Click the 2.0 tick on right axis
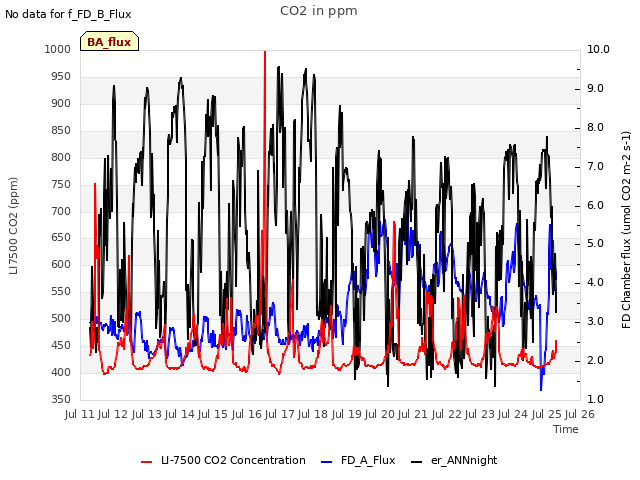This screenshot has height=480, width=640. pos(595,360)
